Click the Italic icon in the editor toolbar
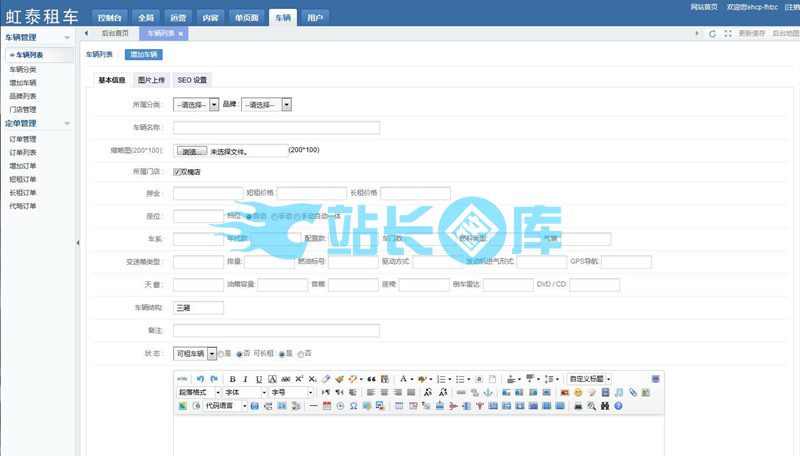The width and height of the screenshot is (800, 456). (x=245, y=379)
